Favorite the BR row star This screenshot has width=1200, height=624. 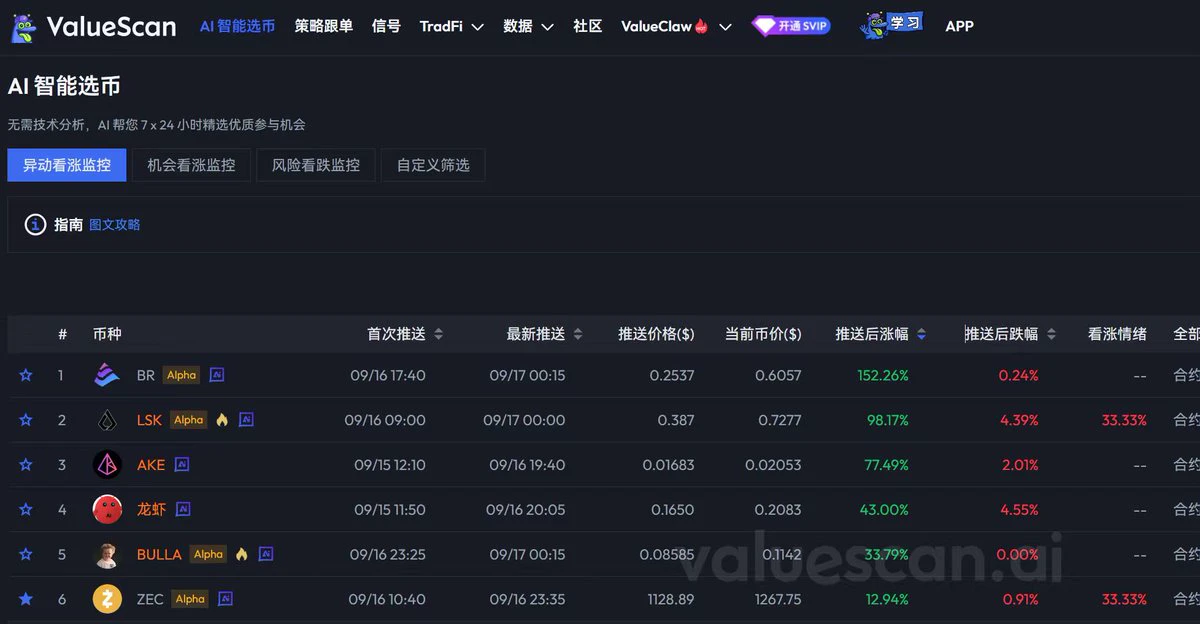[26, 375]
